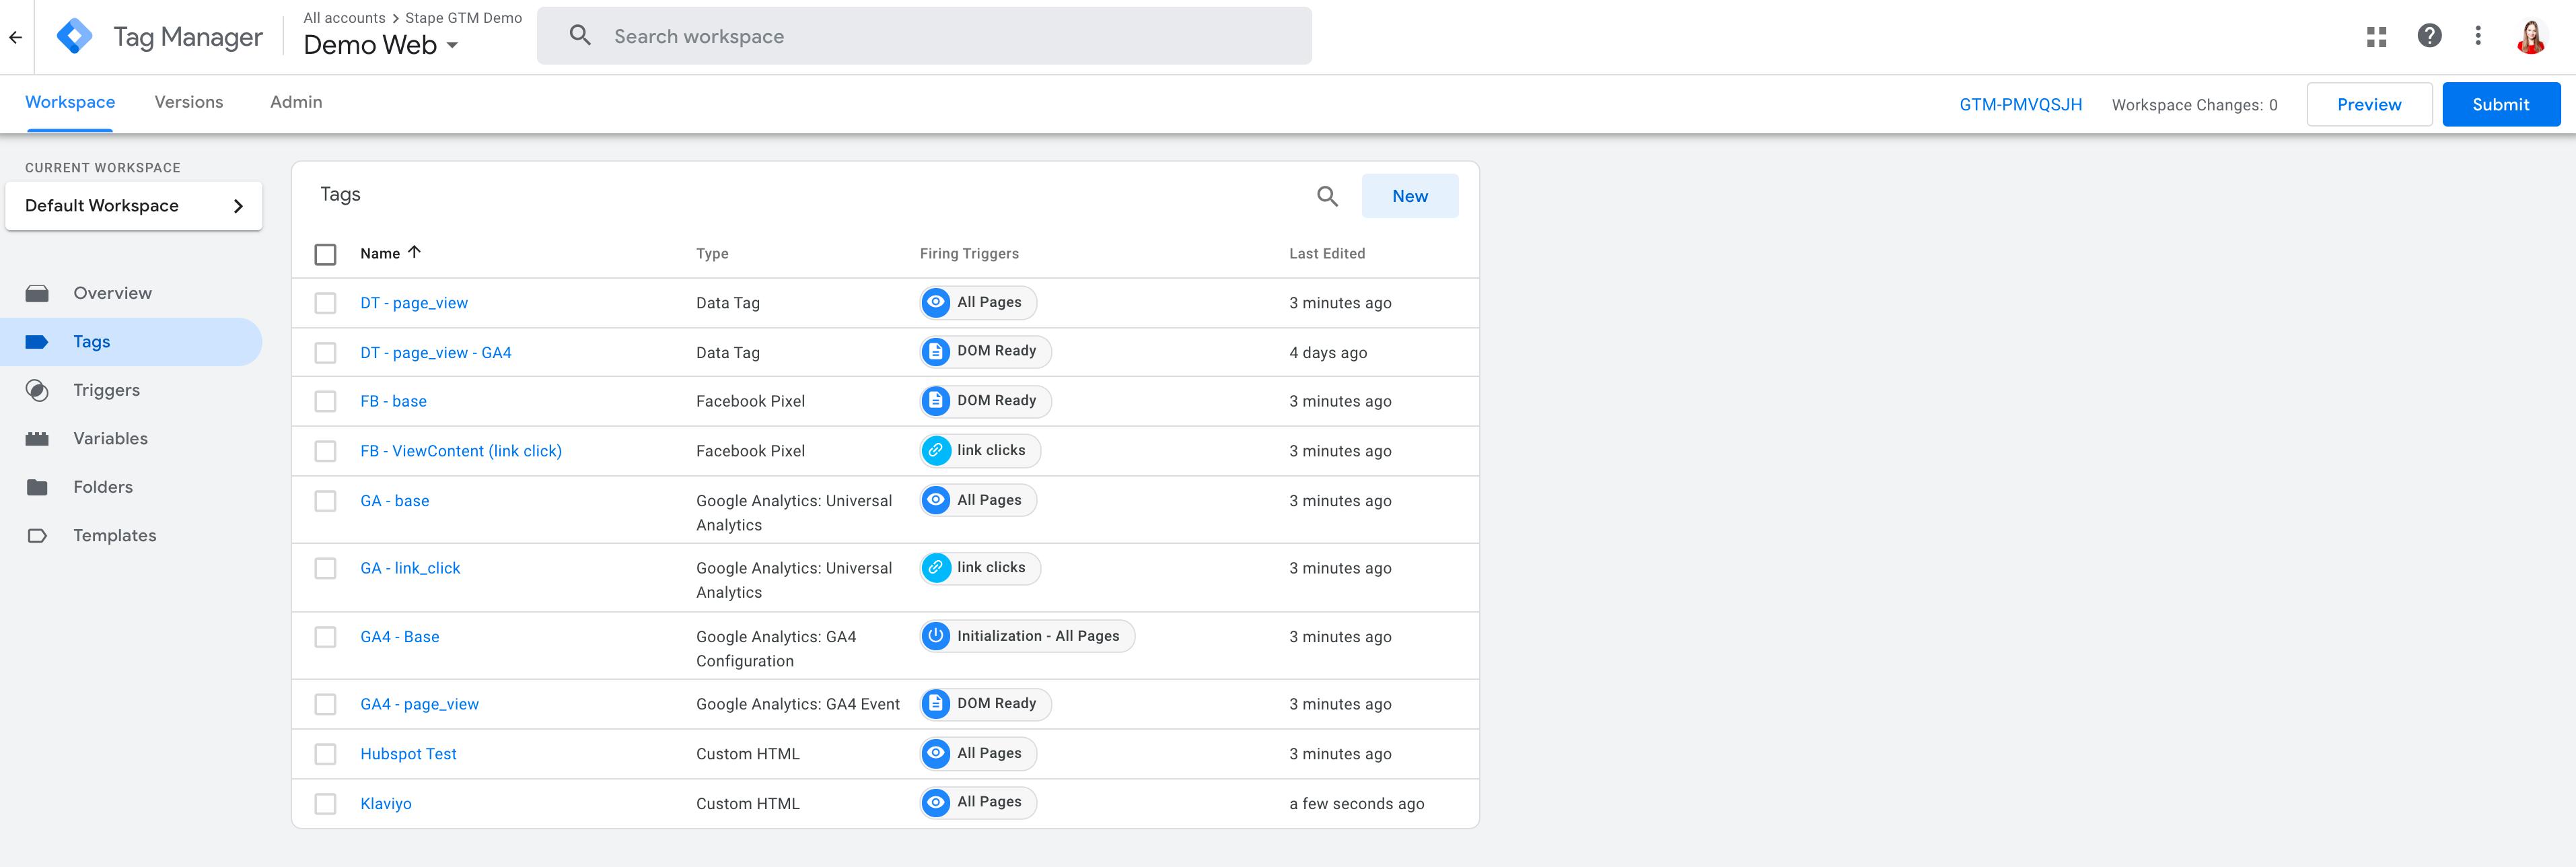This screenshot has width=2576, height=867.
Task: Click All Pages trigger for Klaviyo
Action: tap(978, 802)
